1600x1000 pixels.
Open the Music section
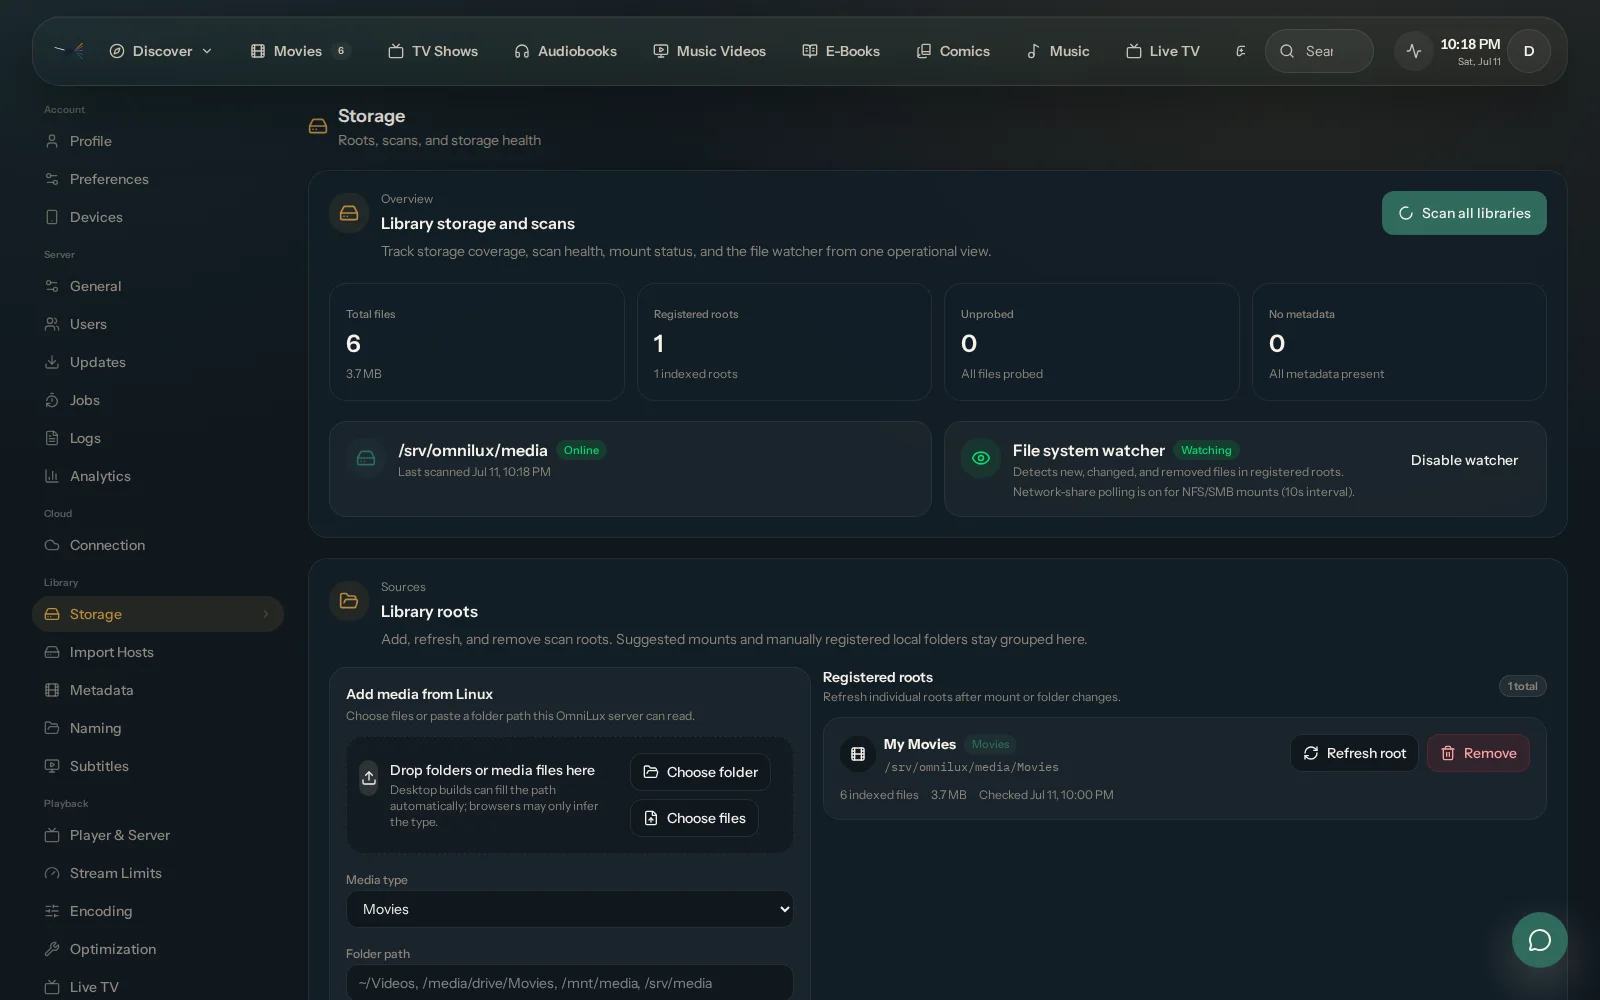[1058, 51]
